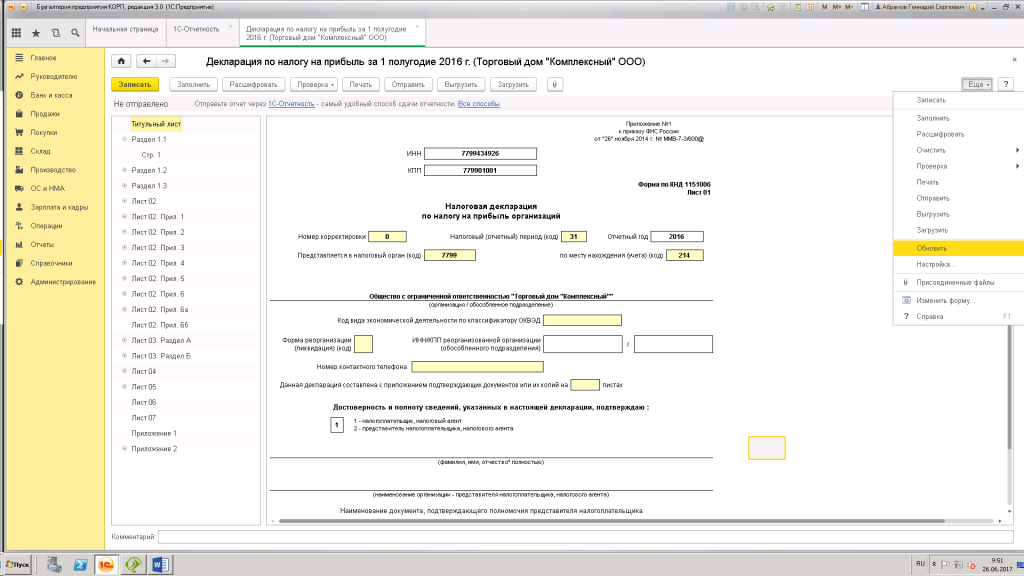
Task: Open Банк и касса section
Action: (51, 95)
